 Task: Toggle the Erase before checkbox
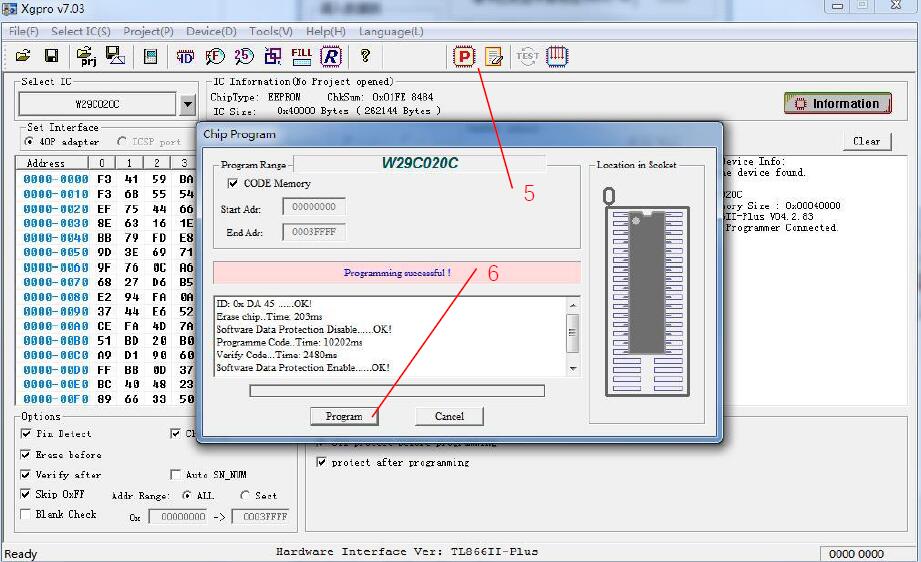[x=25, y=455]
